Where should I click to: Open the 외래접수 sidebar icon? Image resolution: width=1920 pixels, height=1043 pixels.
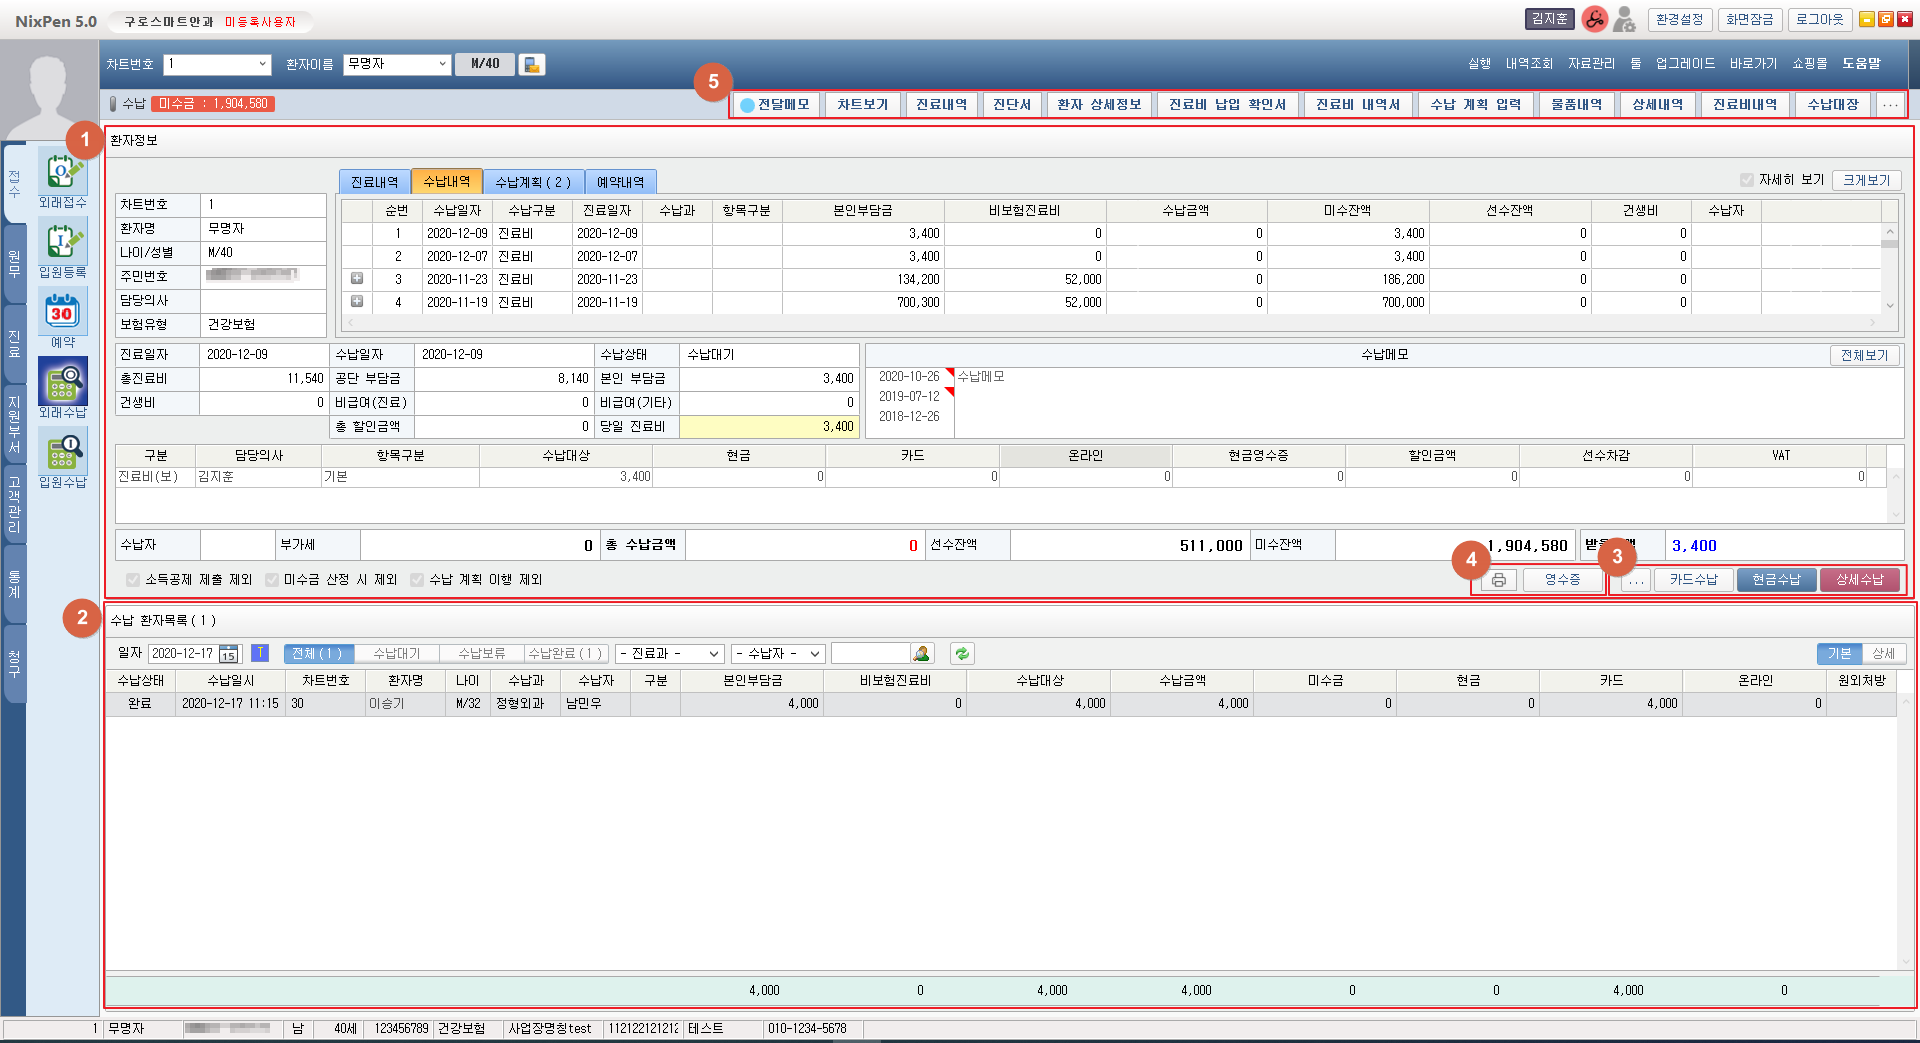(62, 174)
